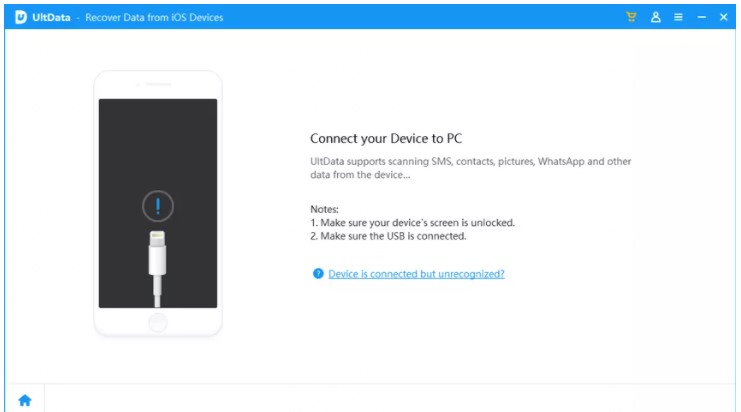Close the UltData window

click(x=724, y=17)
